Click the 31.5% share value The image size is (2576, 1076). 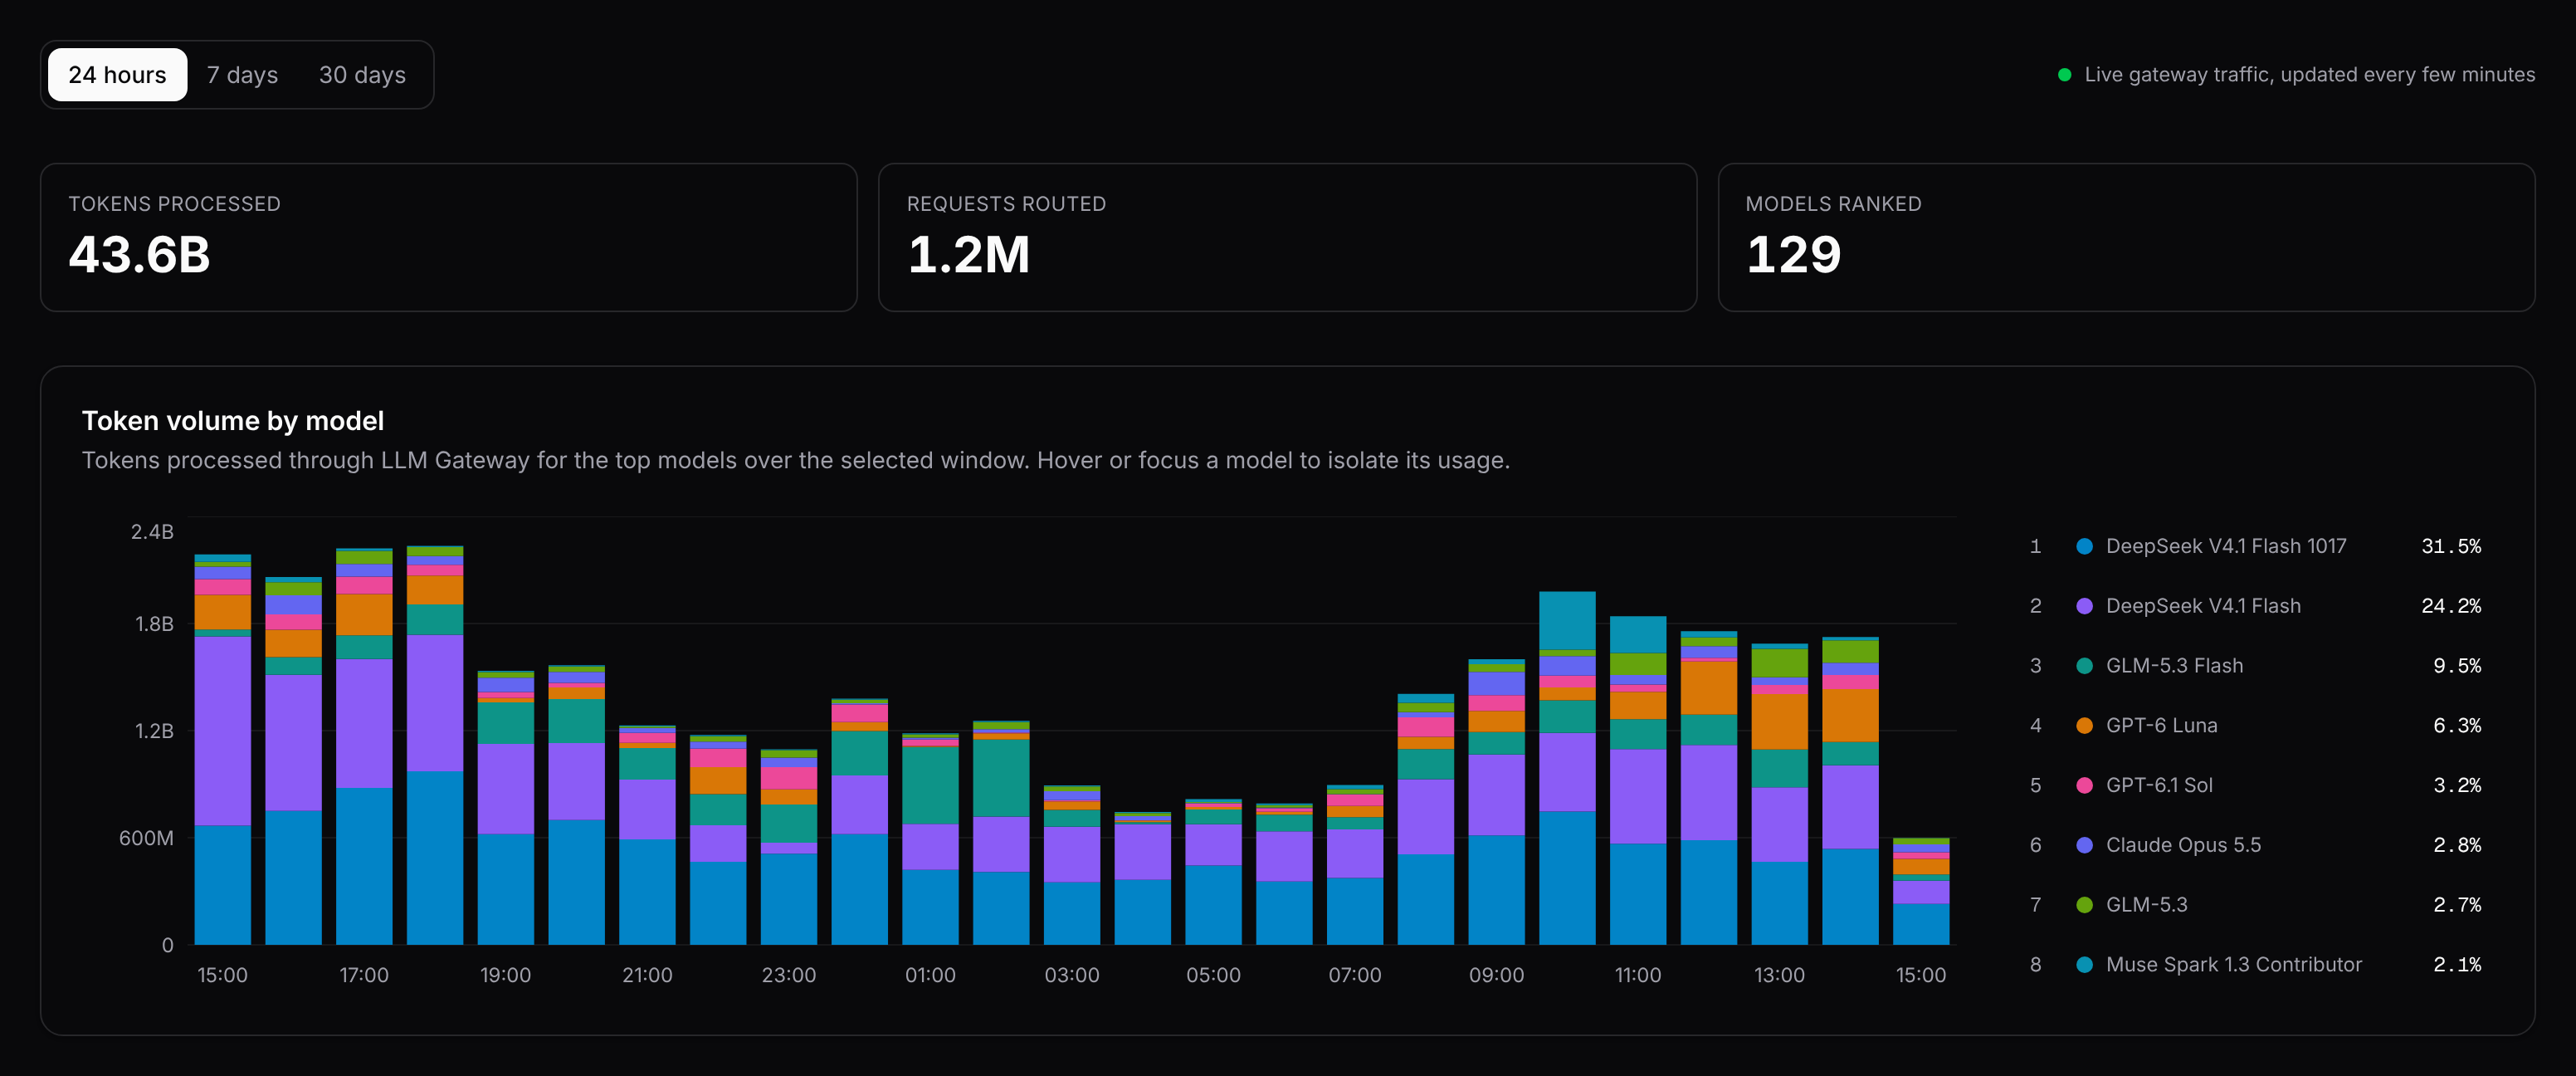tap(2451, 546)
